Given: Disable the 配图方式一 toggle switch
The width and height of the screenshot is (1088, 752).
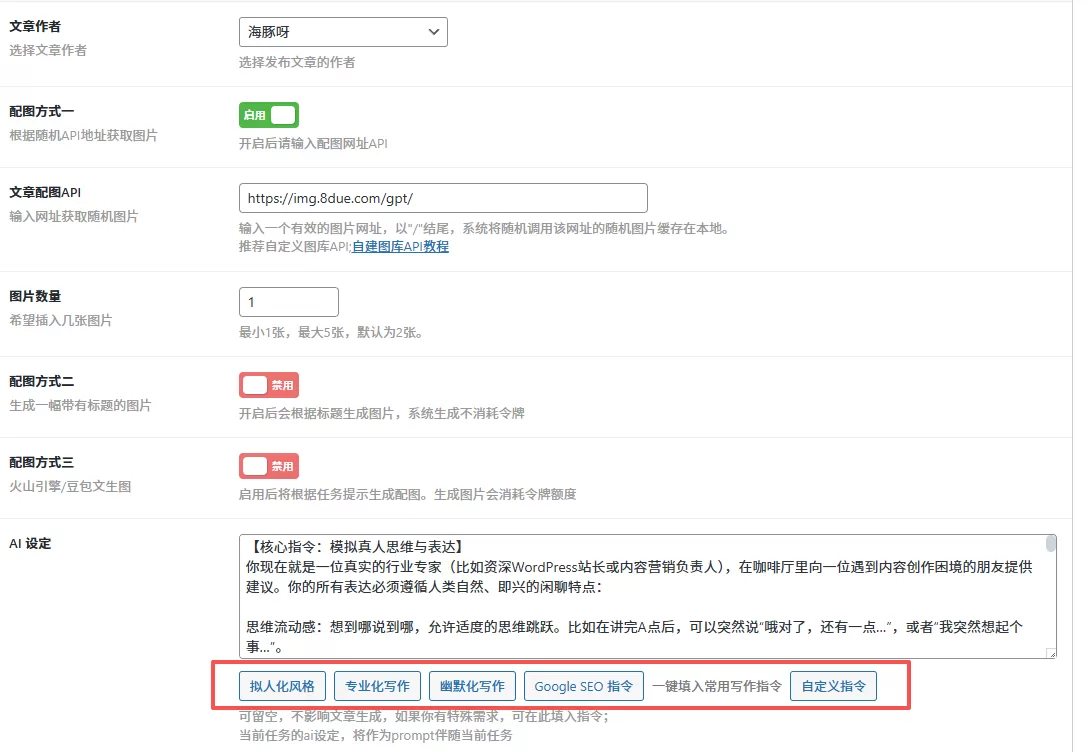Looking at the screenshot, I should click(x=268, y=114).
